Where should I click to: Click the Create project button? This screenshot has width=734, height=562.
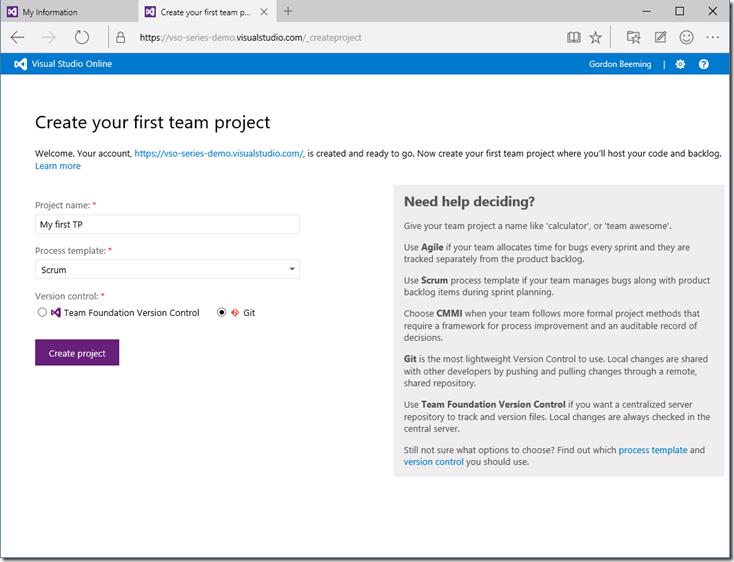click(77, 353)
